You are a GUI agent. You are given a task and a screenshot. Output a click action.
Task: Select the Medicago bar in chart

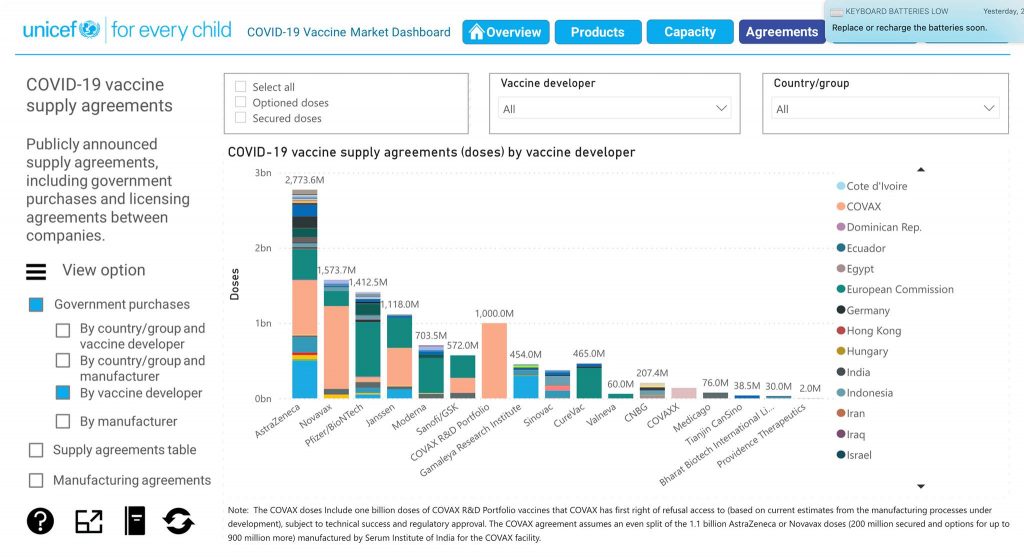pyautogui.click(x=715, y=395)
